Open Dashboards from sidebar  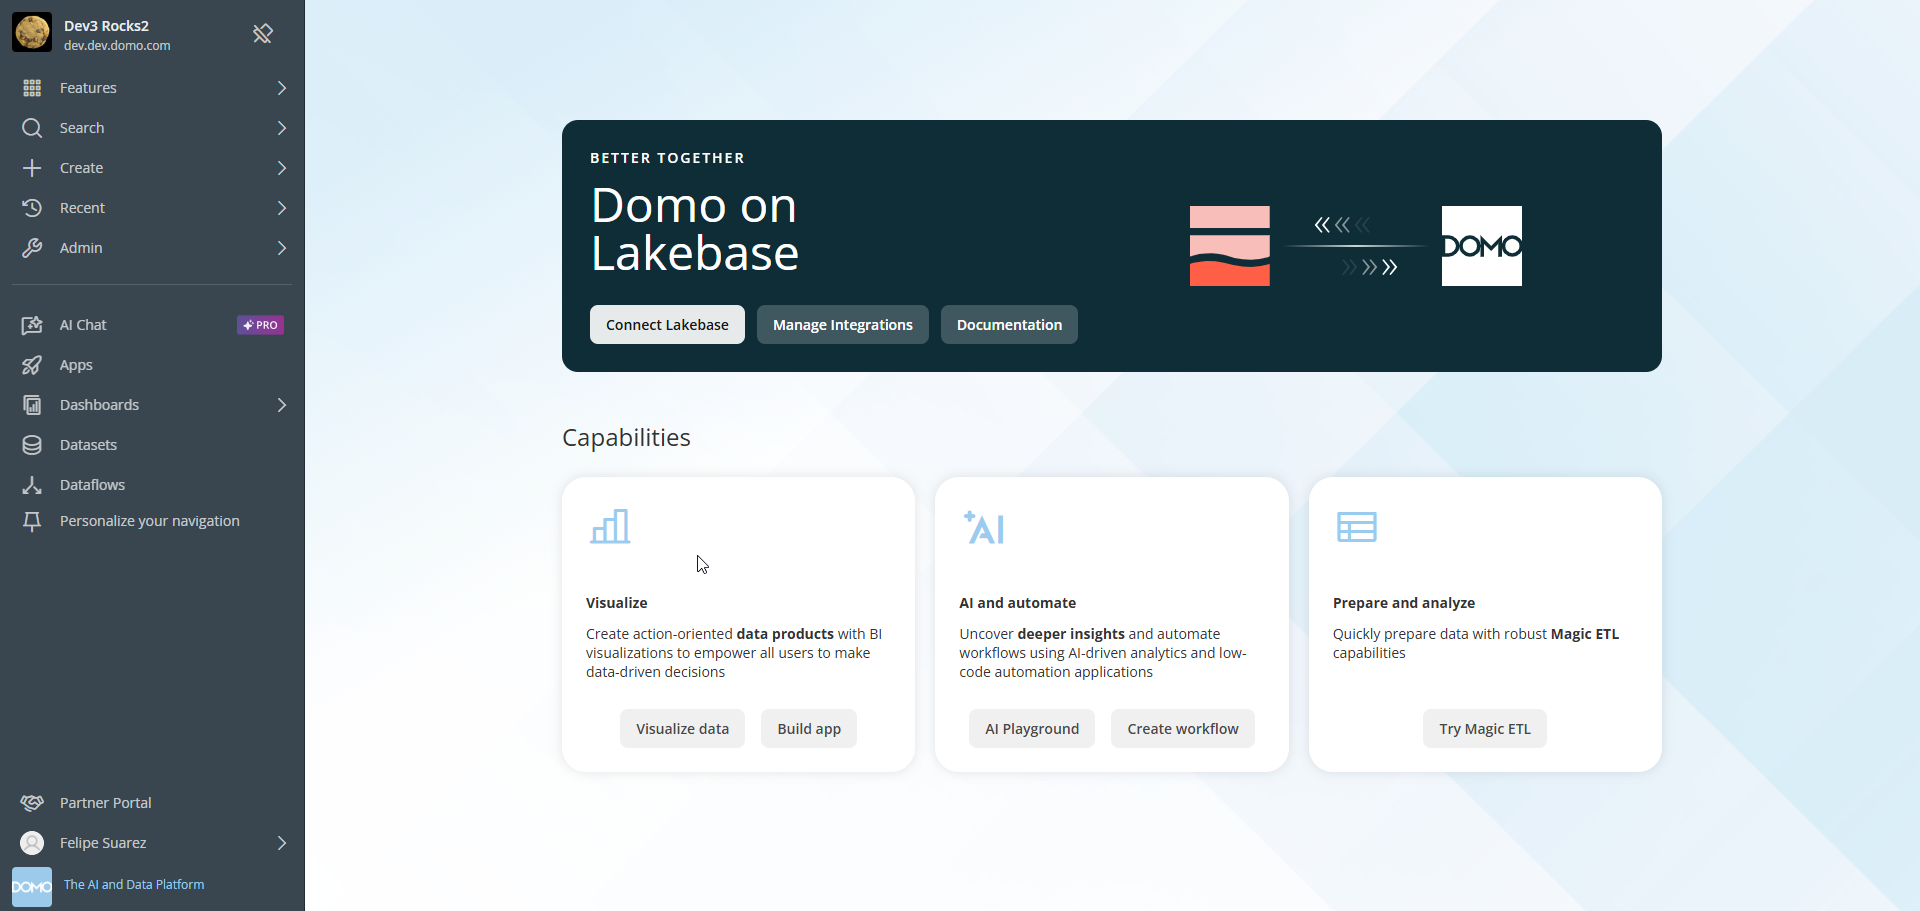coord(152,405)
